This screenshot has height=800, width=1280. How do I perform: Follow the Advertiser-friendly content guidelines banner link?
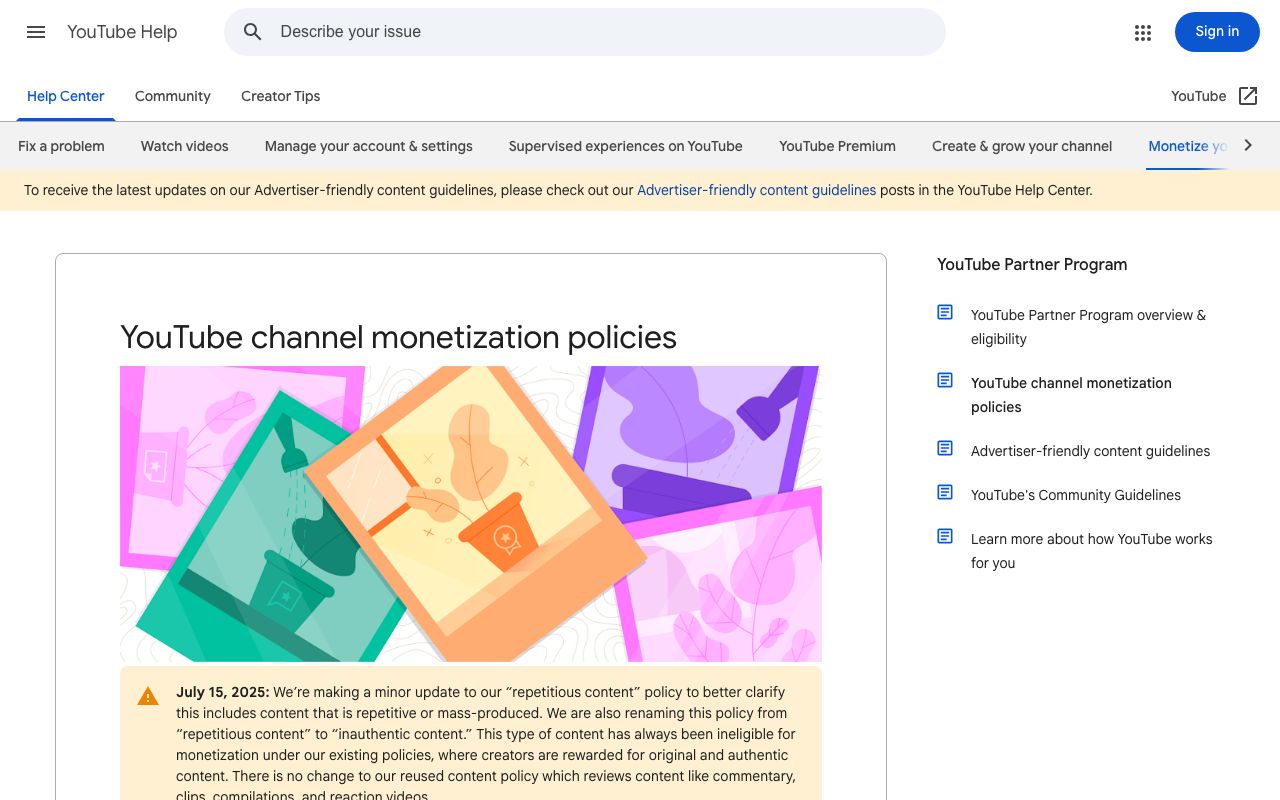click(757, 190)
